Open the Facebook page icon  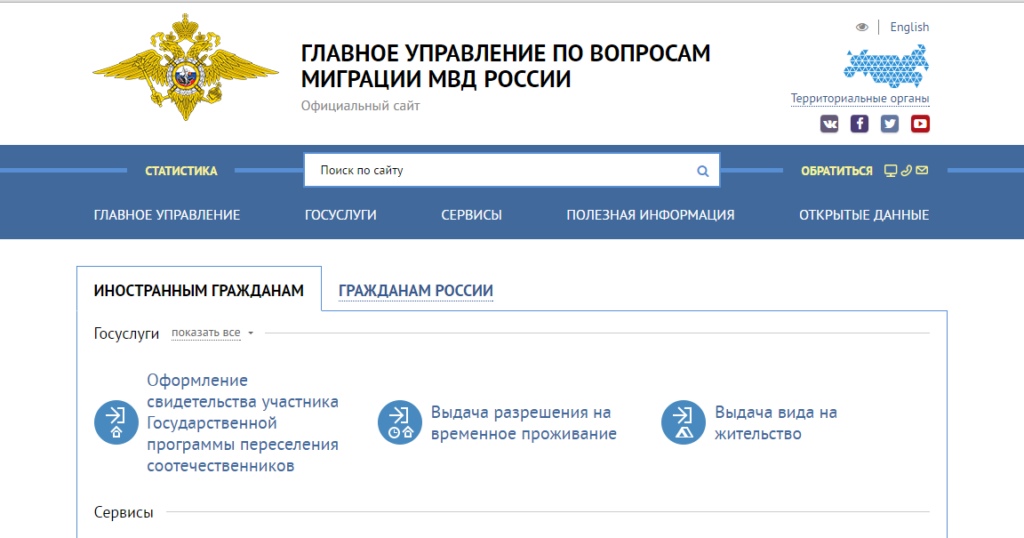coord(859,123)
